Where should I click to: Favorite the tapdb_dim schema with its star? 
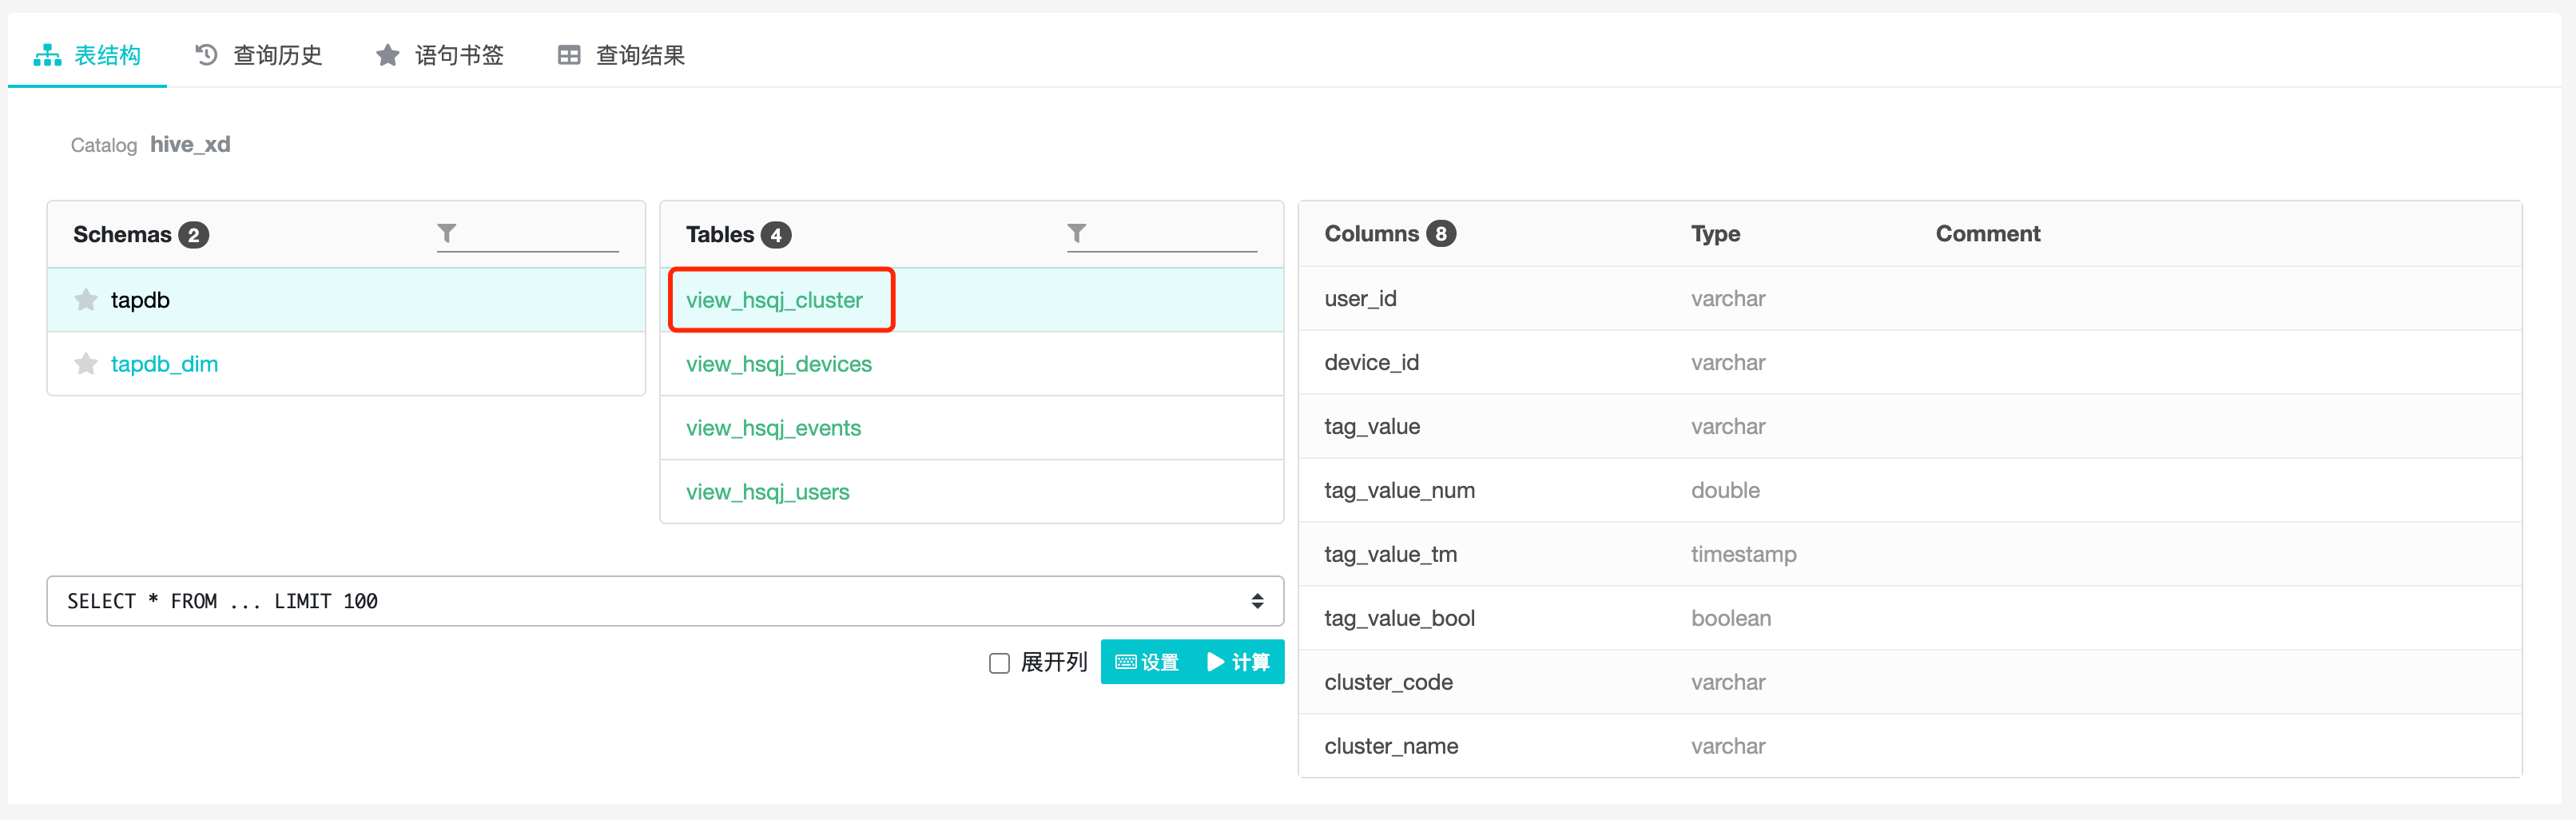pyautogui.click(x=86, y=364)
